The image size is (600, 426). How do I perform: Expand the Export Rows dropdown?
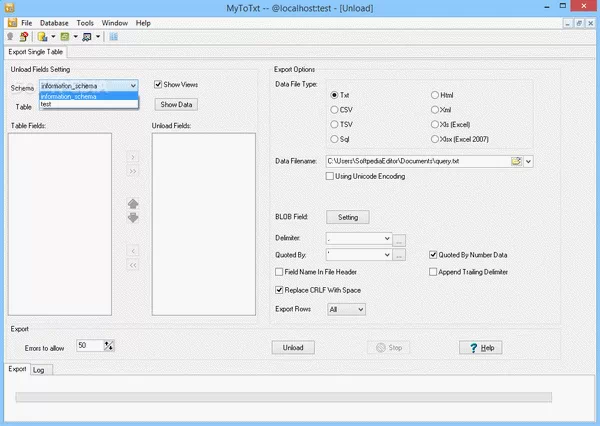pyautogui.click(x=359, y=310)
